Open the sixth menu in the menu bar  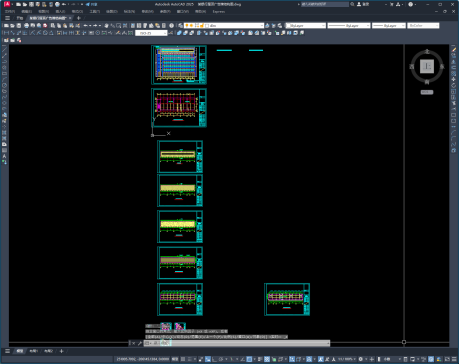click(x=95, y=11)
